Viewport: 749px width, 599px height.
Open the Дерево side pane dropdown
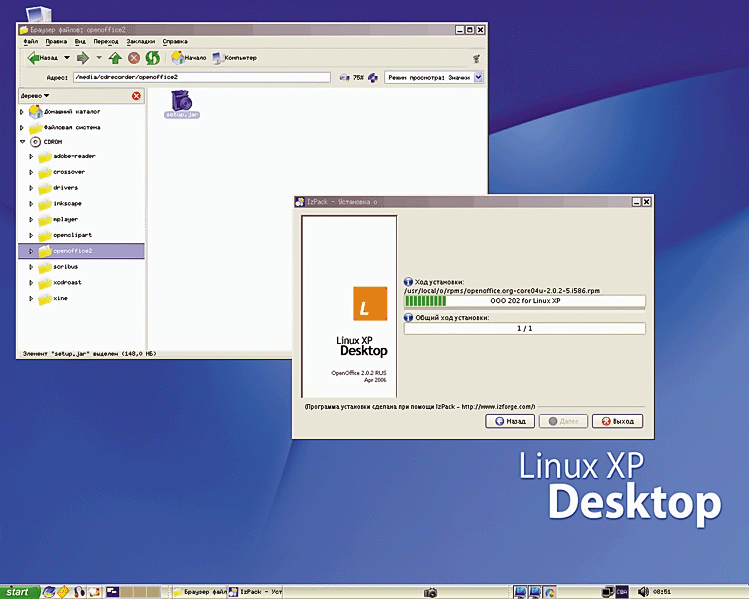click(x=35, y=96)
